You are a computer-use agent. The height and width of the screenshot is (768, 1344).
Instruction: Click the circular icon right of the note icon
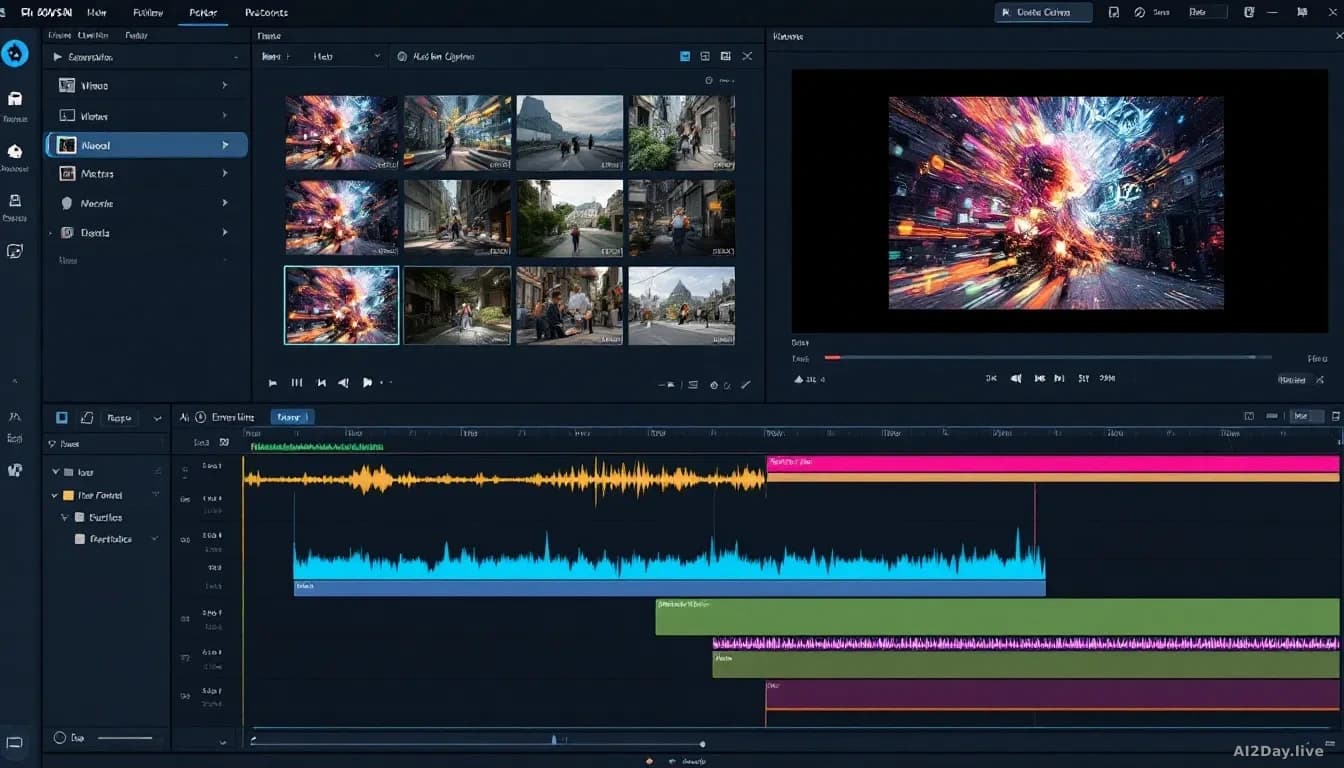click(1140, 12)
